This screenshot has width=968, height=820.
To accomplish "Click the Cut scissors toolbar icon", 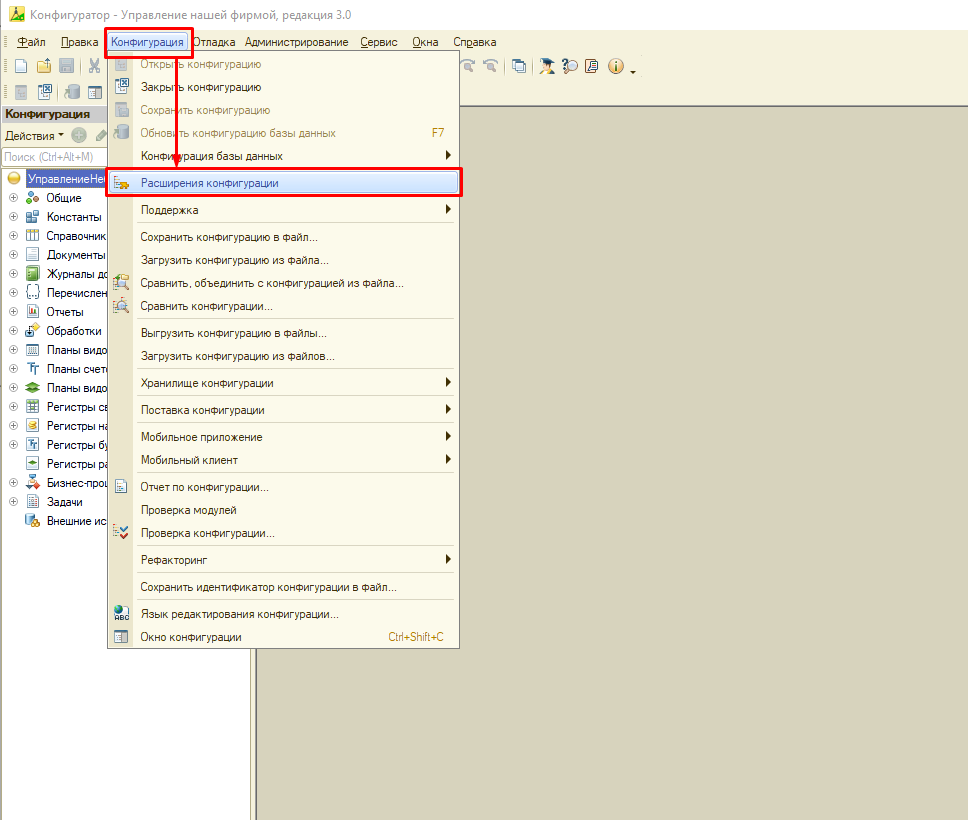I will click(94, 66).
